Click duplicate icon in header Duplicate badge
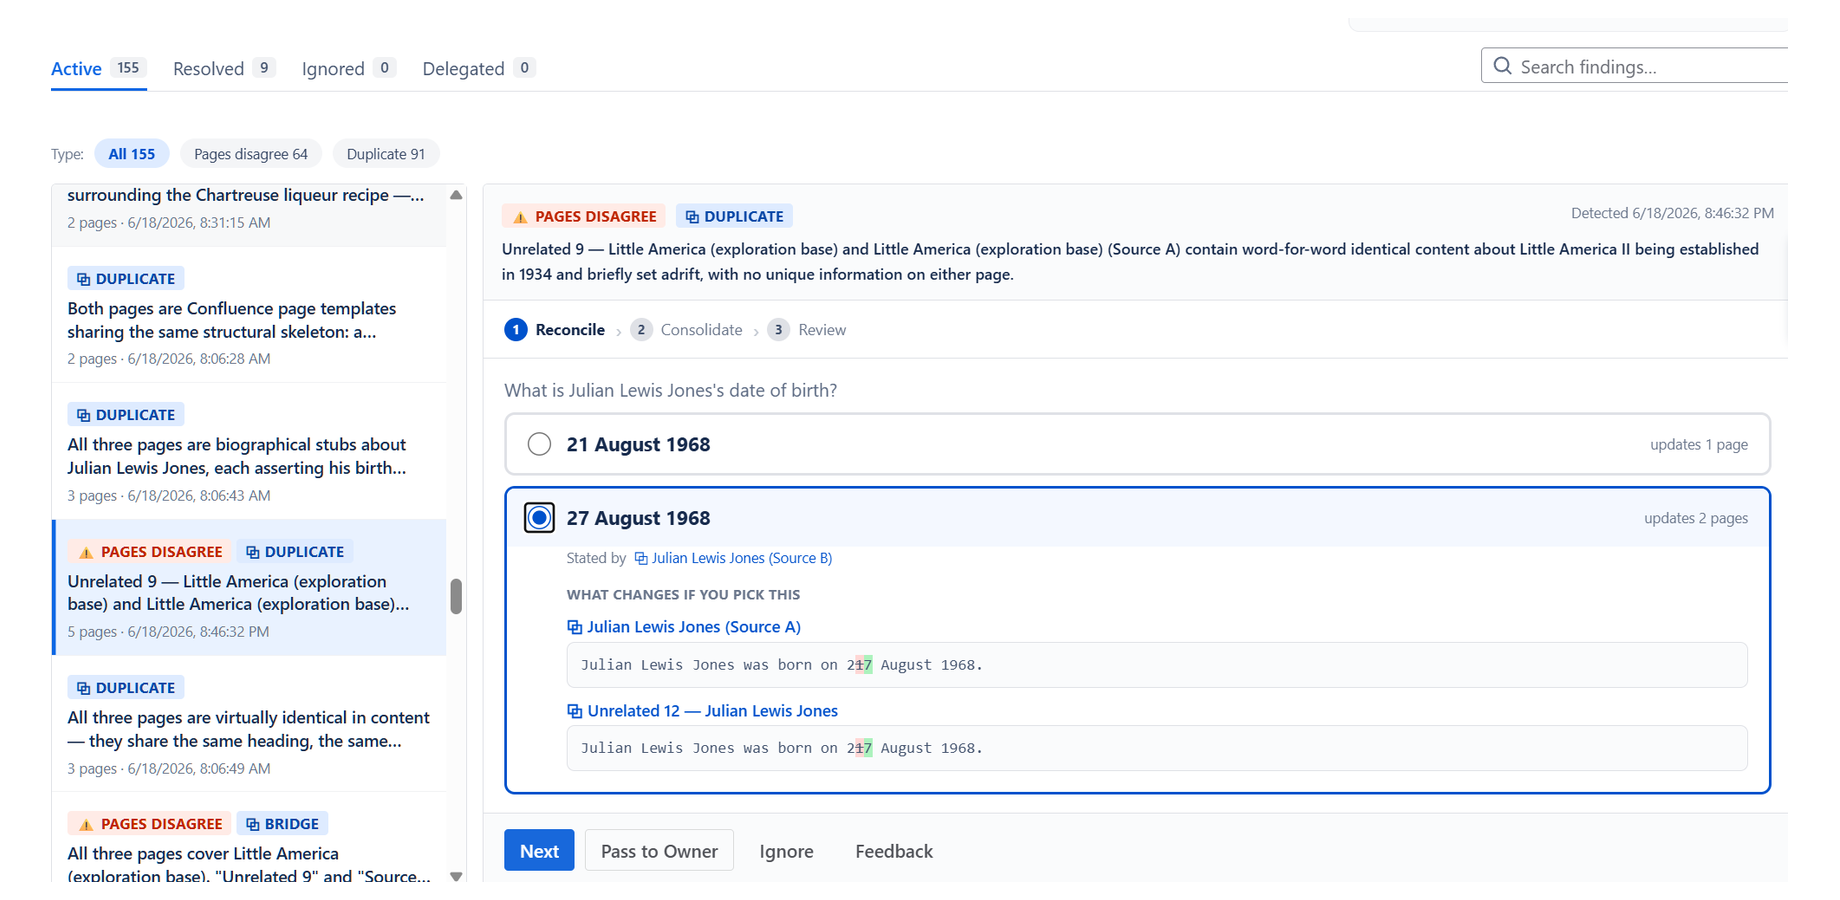The width and height of the screenshot is (1840, 900). point(692,217)
